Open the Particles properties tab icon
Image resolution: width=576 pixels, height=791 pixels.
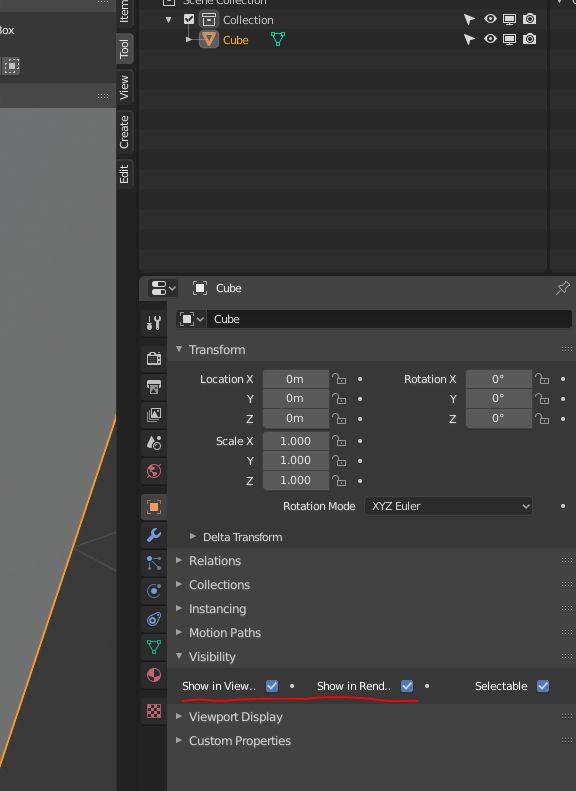(x=154, y=562)
